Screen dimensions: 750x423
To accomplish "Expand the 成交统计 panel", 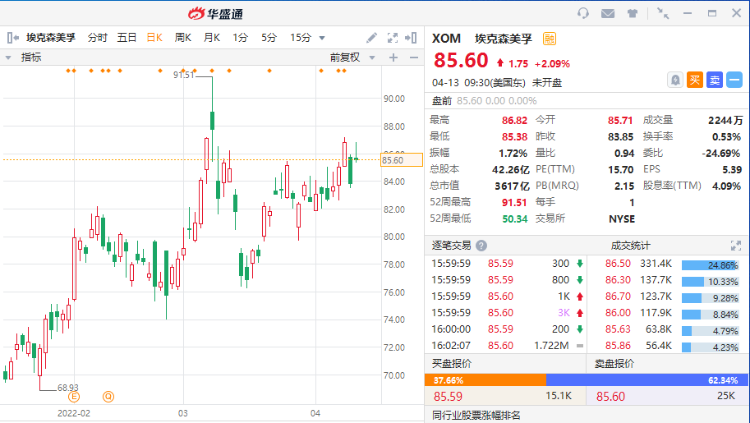I will 736,246.
